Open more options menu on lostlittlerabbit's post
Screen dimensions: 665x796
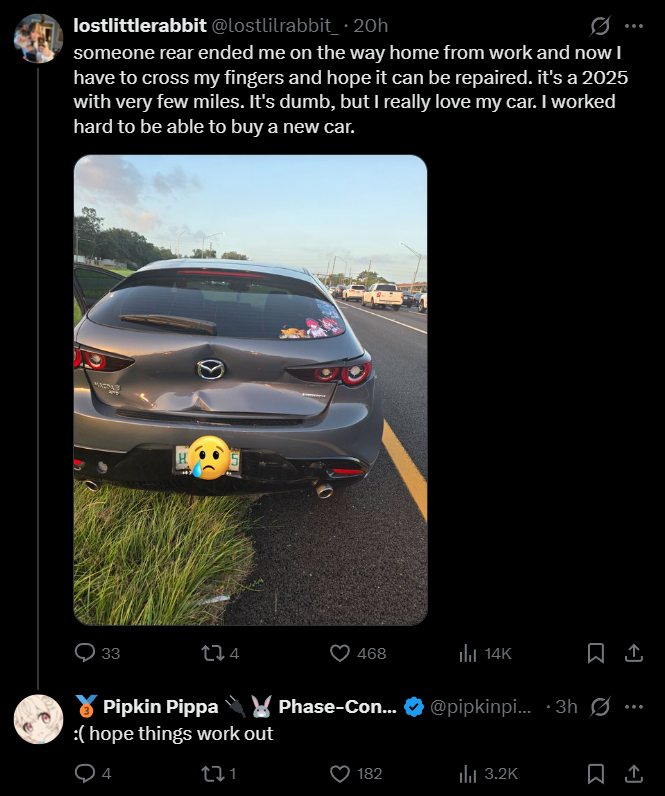(634, 26)
